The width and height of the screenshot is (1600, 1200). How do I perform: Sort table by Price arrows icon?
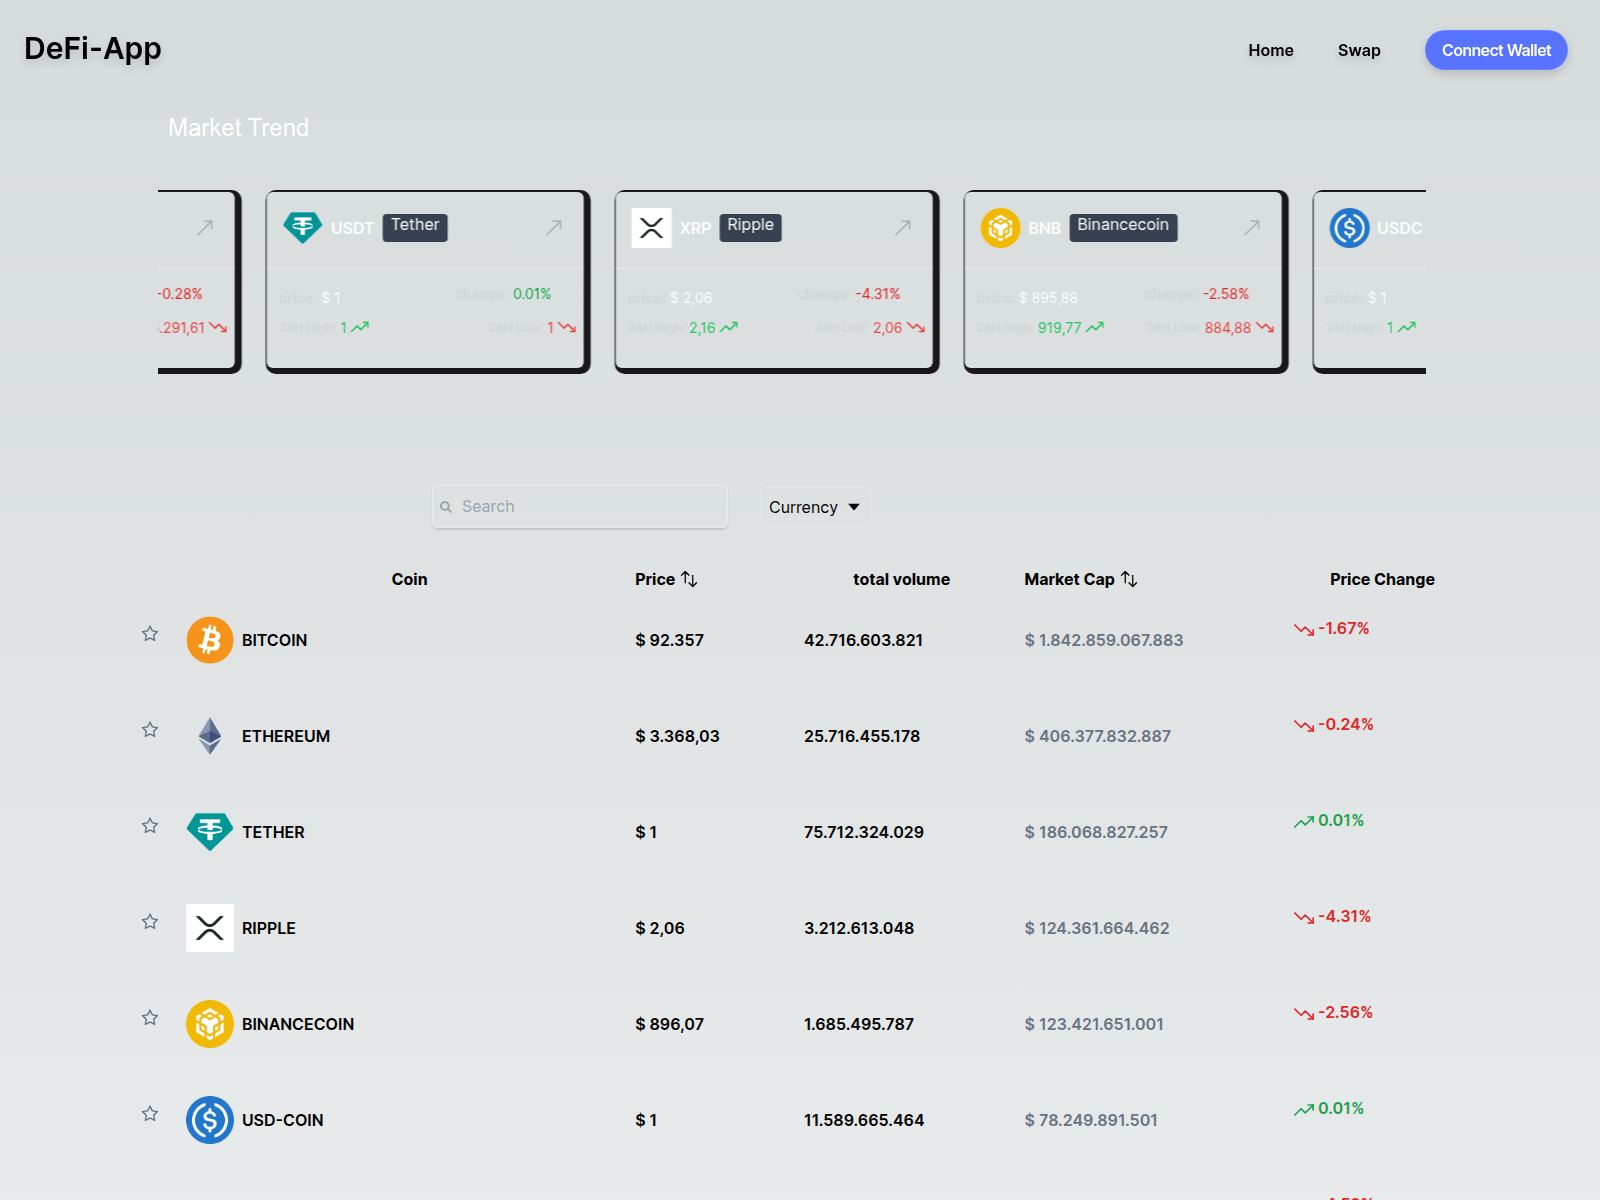tap(689, 579)
